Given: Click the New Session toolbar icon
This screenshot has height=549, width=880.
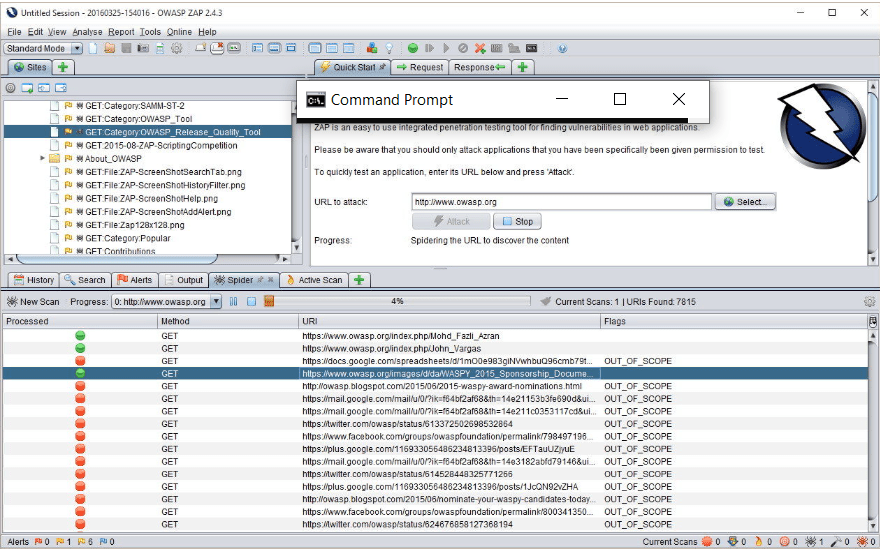Looking at the screenshot, I should (93, 48).
